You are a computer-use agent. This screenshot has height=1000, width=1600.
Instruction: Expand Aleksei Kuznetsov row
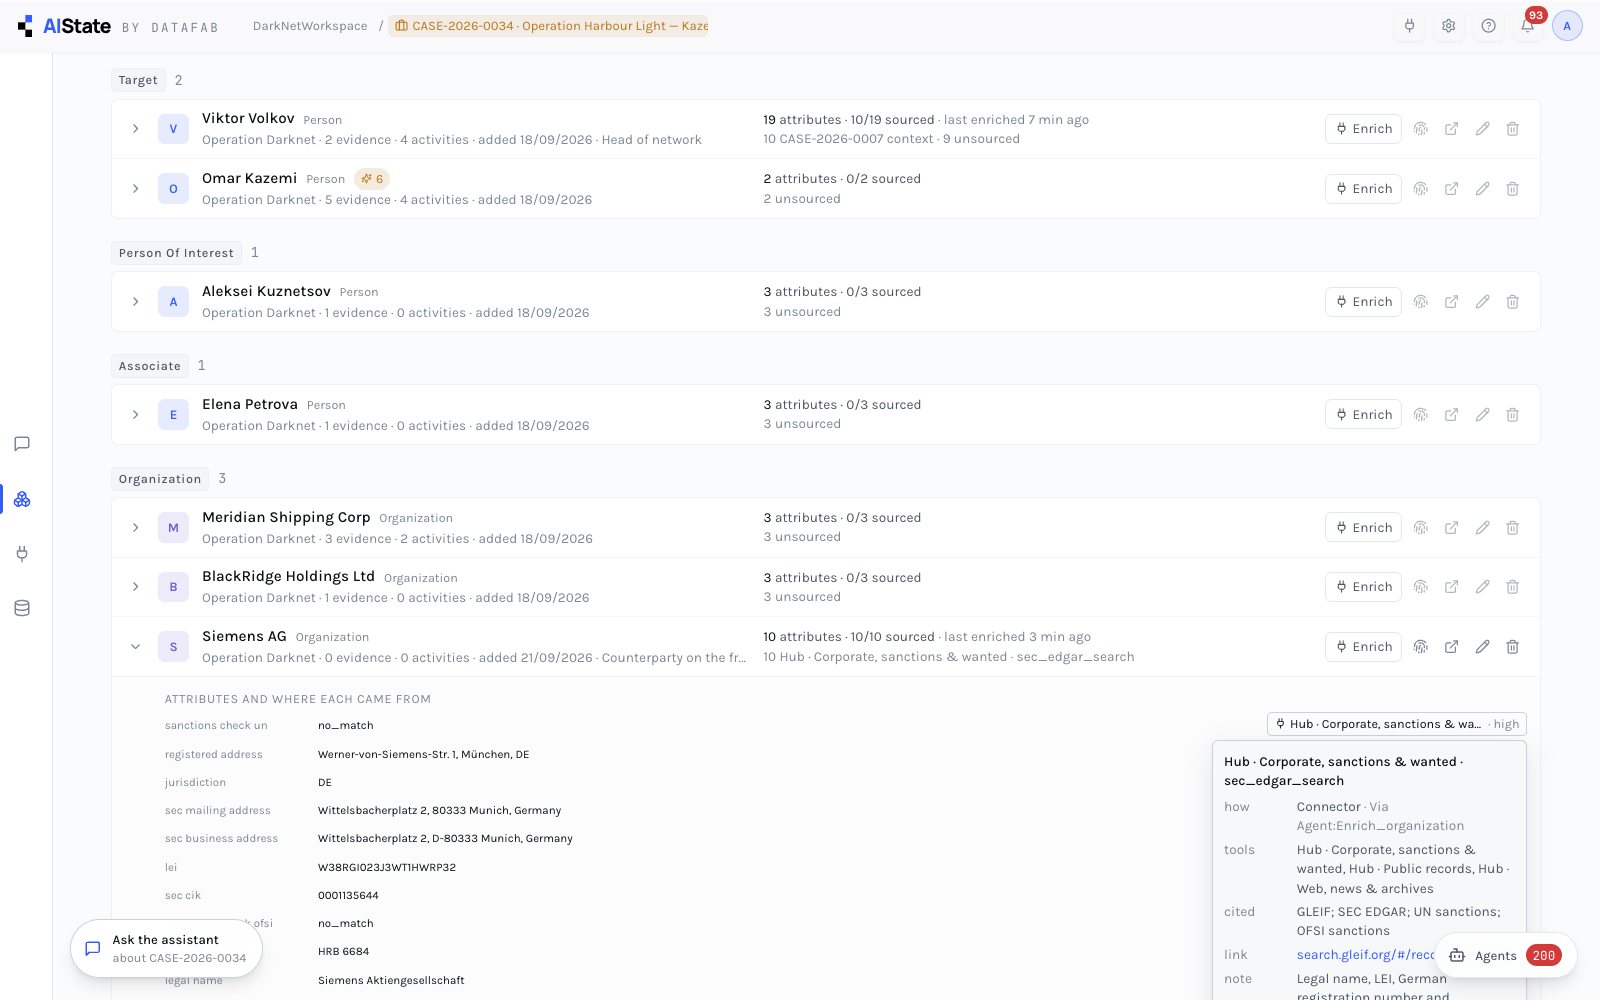click(x=135, y=302)
